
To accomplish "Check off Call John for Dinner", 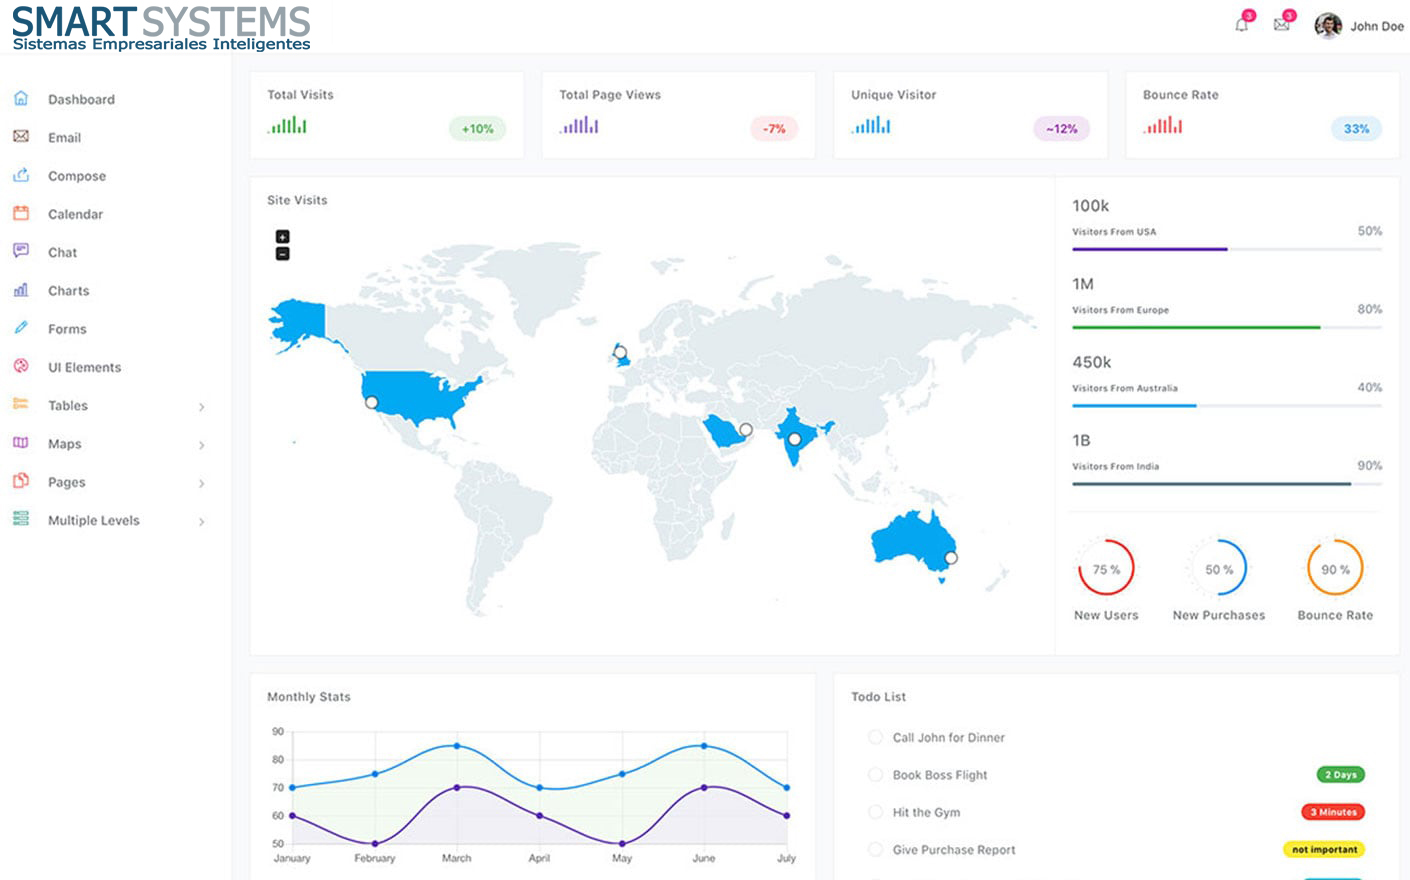I will point(875,737).
